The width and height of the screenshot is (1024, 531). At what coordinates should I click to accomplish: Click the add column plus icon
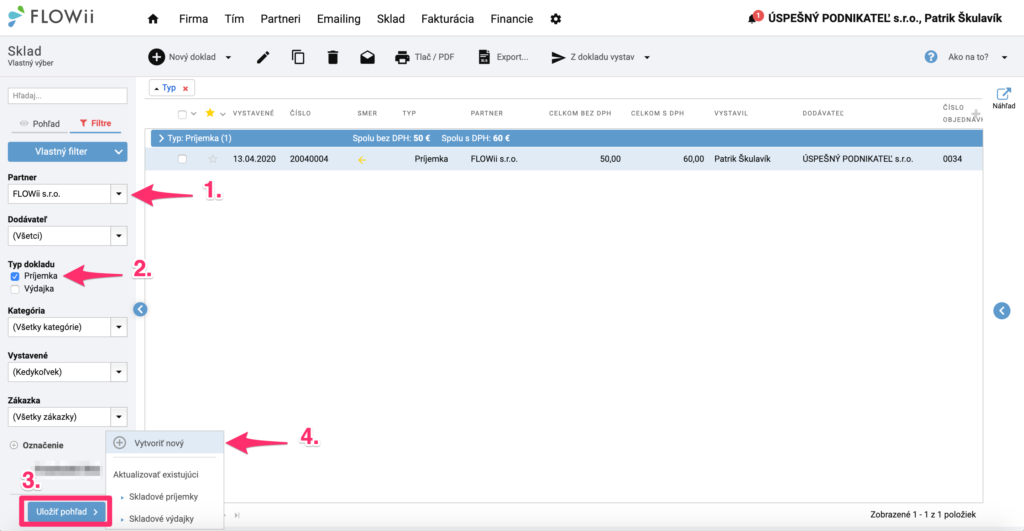point(976,114)
